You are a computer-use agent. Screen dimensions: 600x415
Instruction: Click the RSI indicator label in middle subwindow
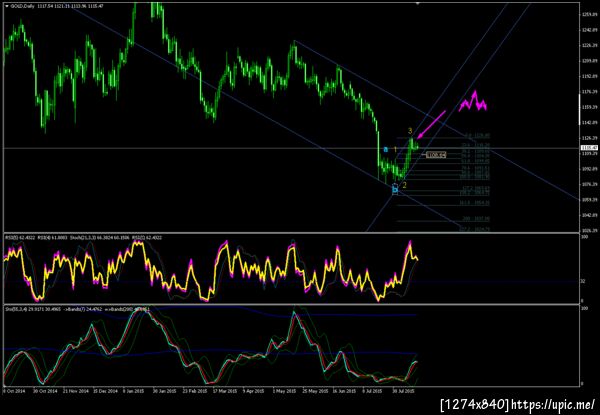pos(83,238)
